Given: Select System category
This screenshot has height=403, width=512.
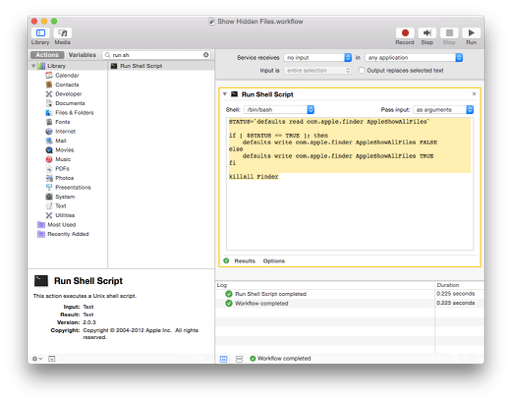Looking at the screenshot, I should click(x=65, y=197).
